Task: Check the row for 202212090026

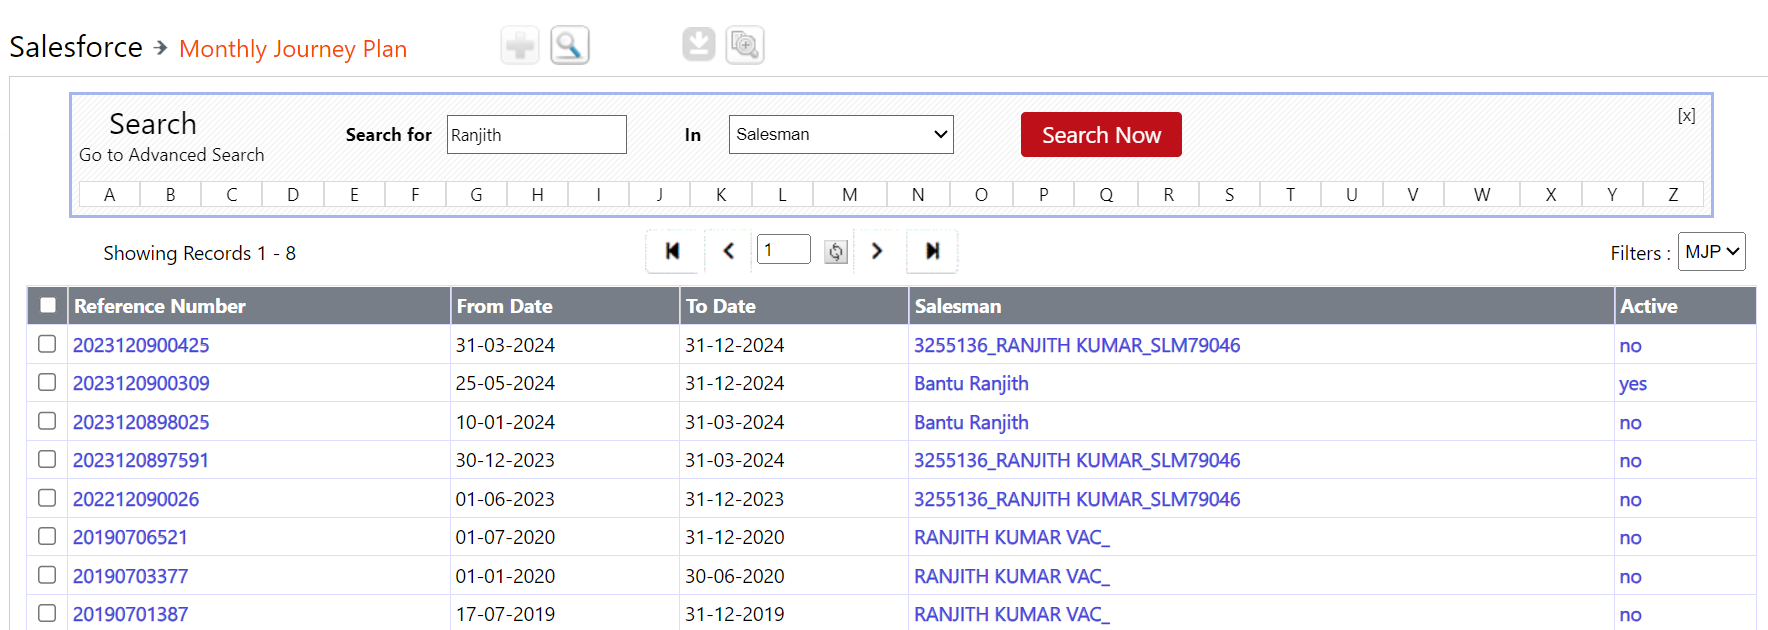Action: click(x=47, y=498)
